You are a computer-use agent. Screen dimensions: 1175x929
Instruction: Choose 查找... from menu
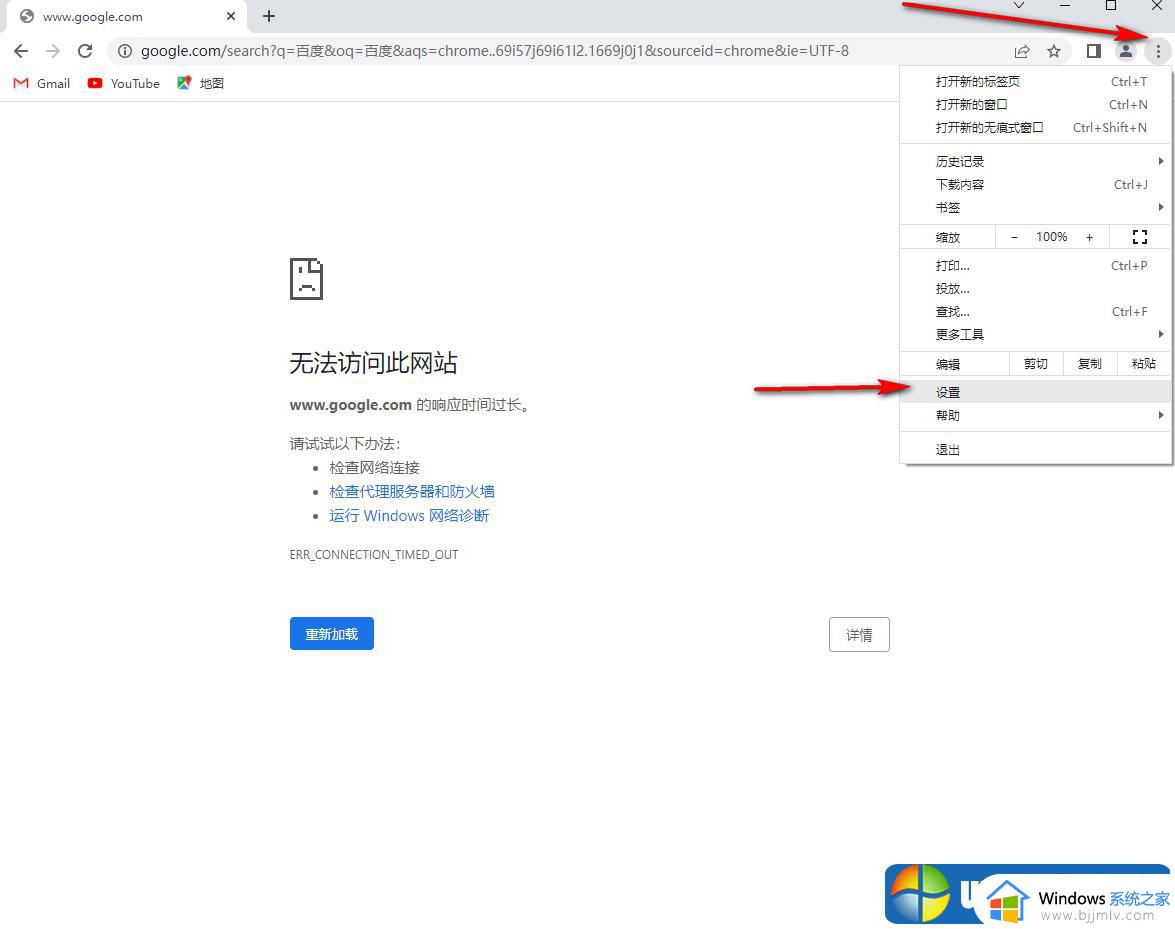1036,312
